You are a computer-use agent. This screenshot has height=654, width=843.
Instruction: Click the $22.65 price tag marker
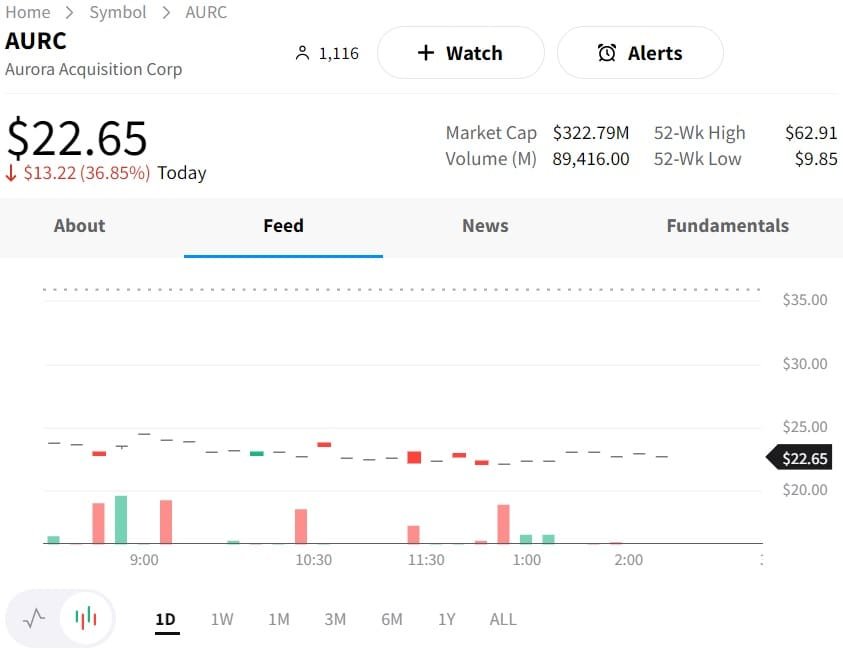point(799,458)
